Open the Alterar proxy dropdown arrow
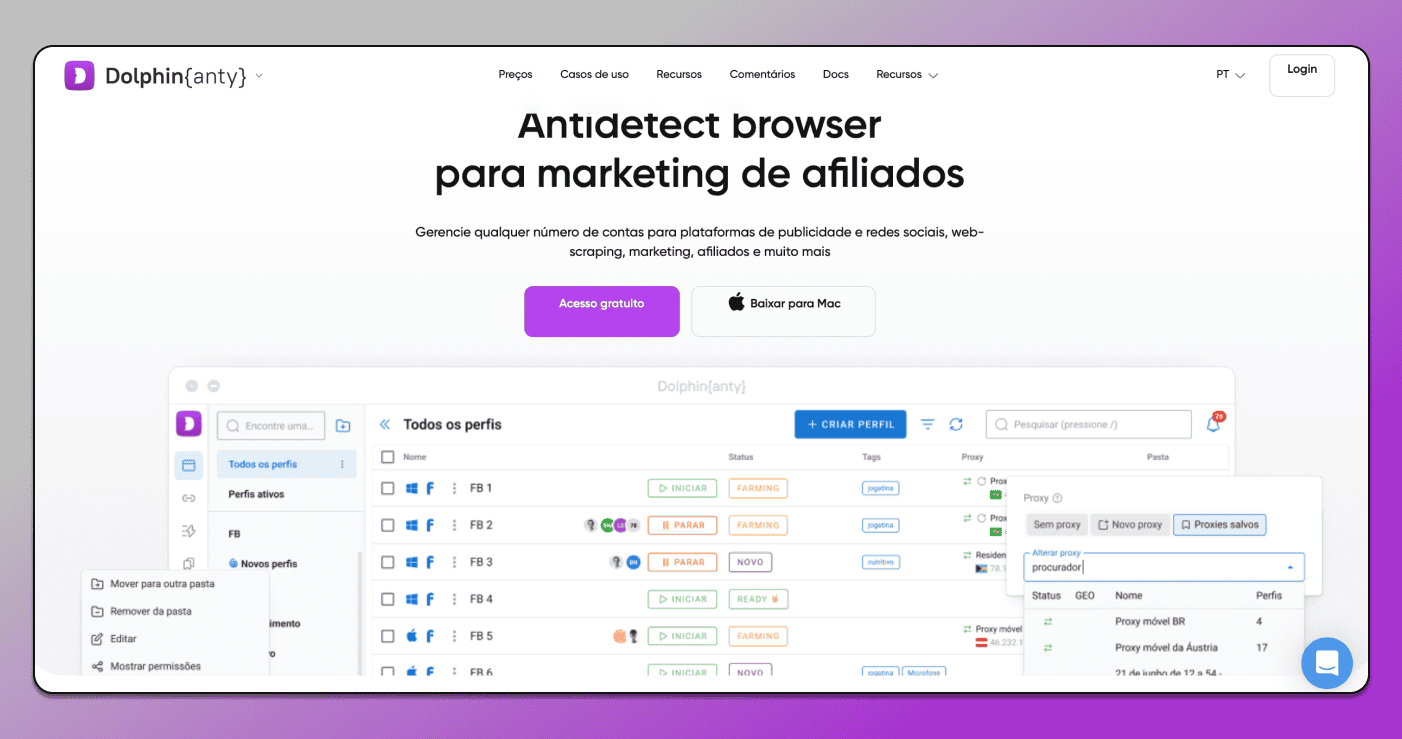This screenshot has height=739, width=1402. click(x=1290, y=567)
